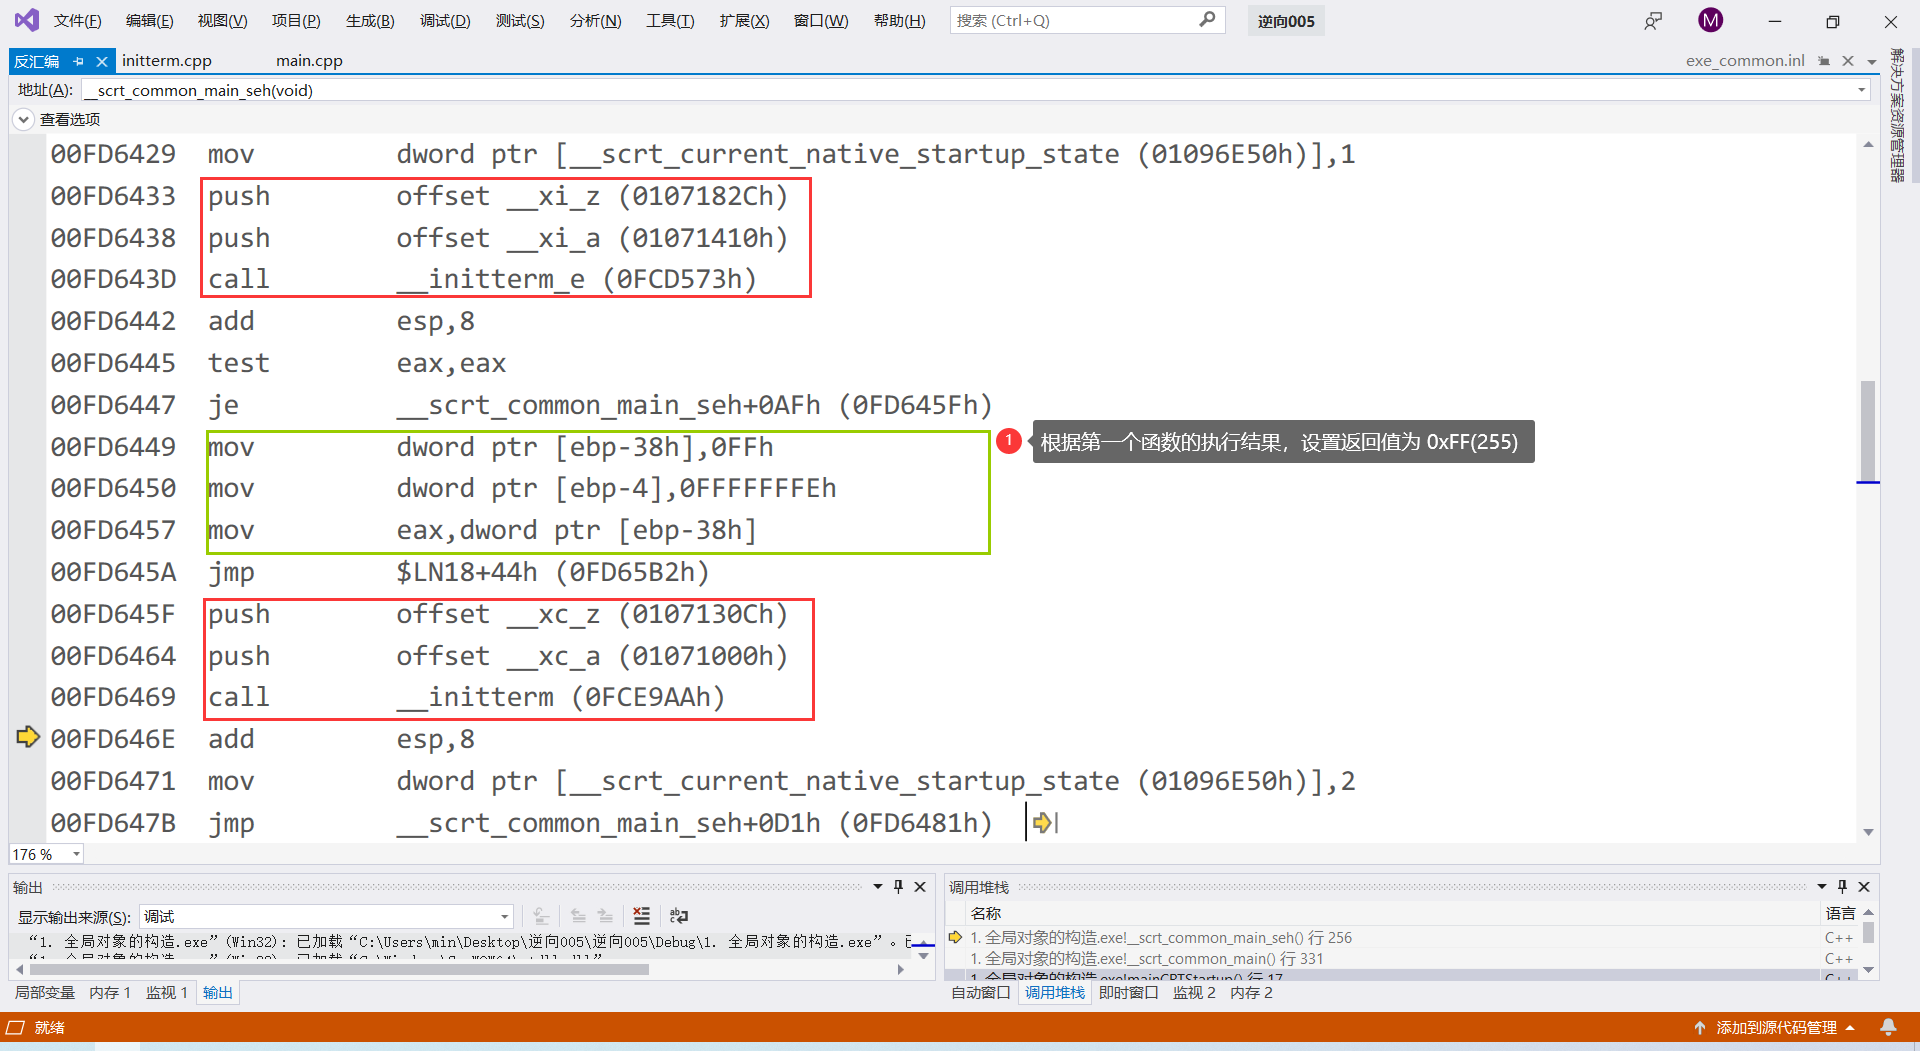The width and height of the screenshot is (1920, 1051).
Task: Expand the 添加到源代码管理 menu
Action: pos(1850,1027)
